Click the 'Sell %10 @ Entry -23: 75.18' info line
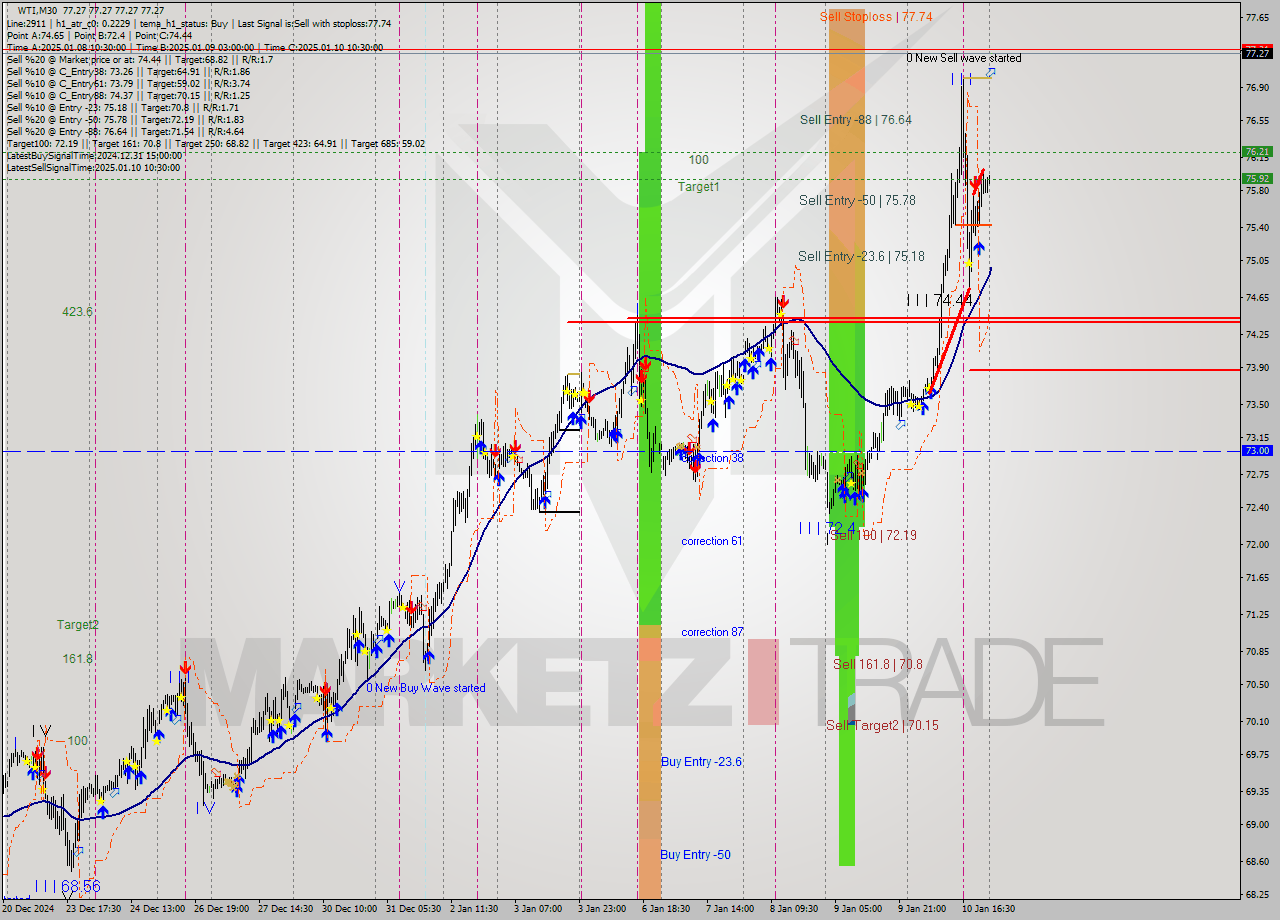The width and height of the screenshot is (1280, 920). coord(123,108)
